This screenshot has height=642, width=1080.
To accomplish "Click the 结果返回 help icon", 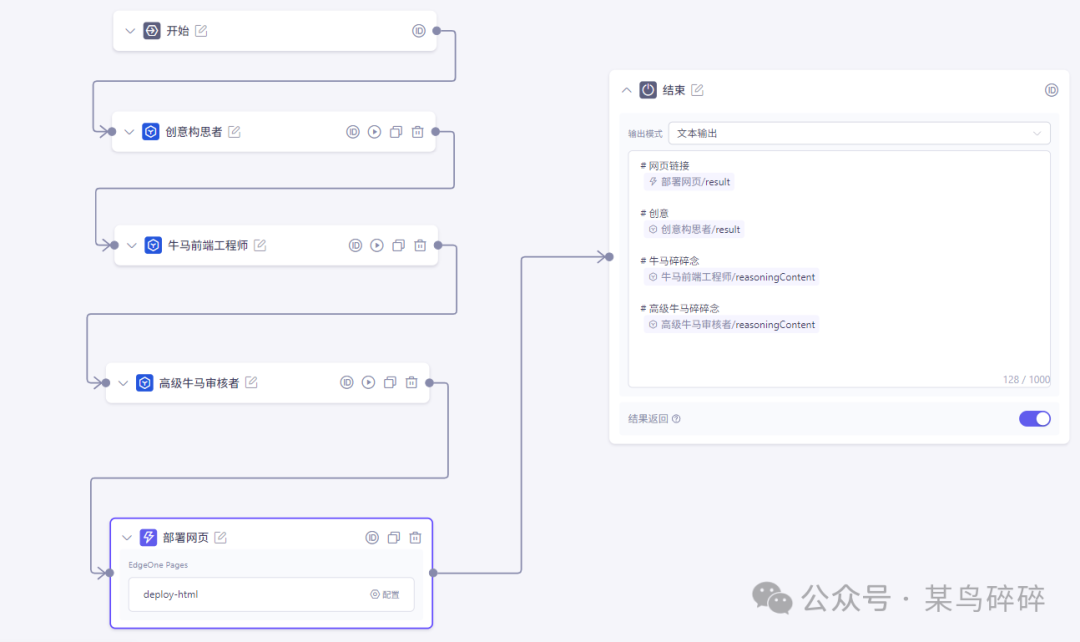I will point(677,419).
